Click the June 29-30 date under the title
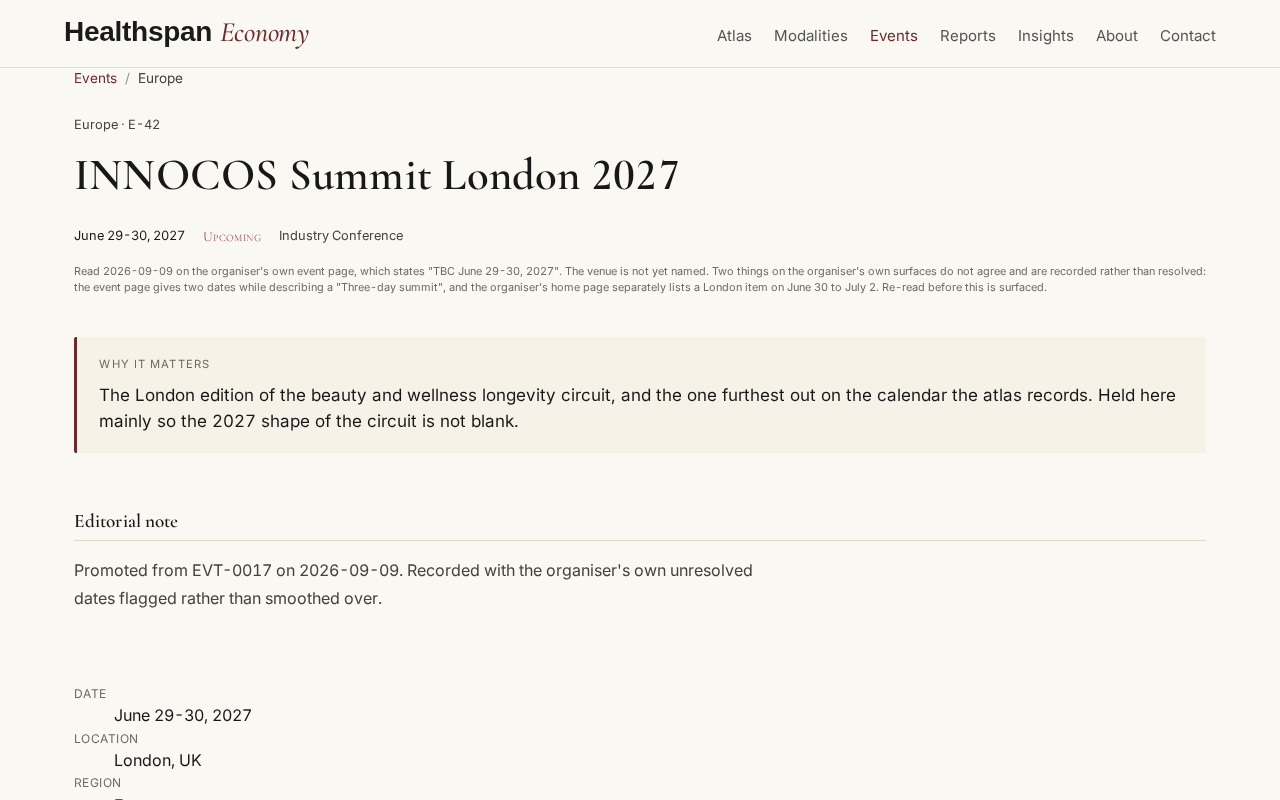1280x800 pixels. (129, 236)
